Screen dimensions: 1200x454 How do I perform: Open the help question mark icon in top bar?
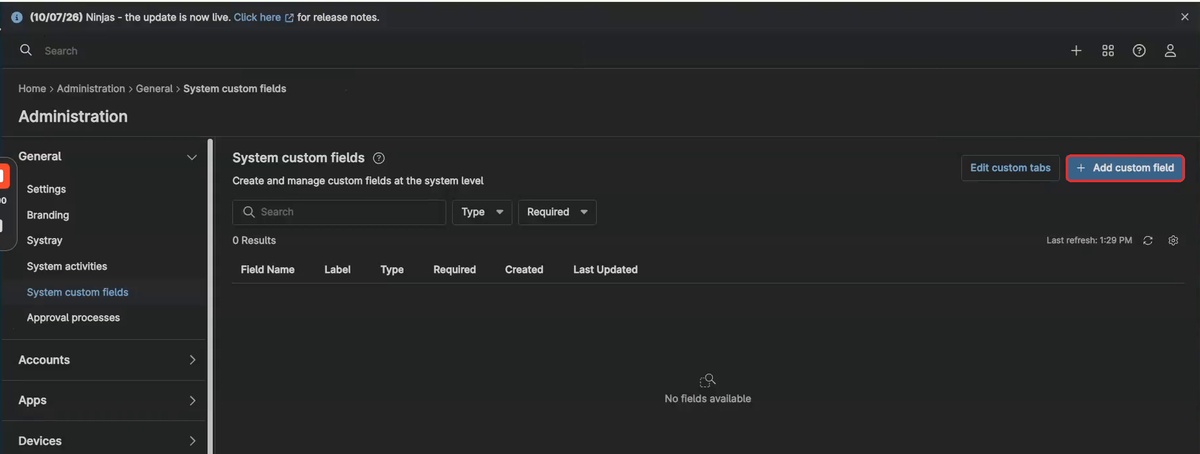coord(1139,51)
